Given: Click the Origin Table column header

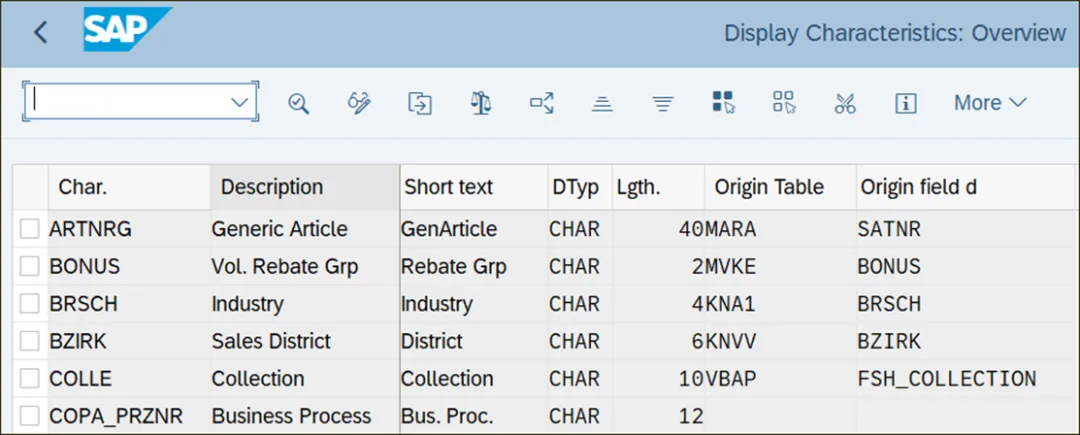Looking at the screenshot, I should (x=768, y=187).
